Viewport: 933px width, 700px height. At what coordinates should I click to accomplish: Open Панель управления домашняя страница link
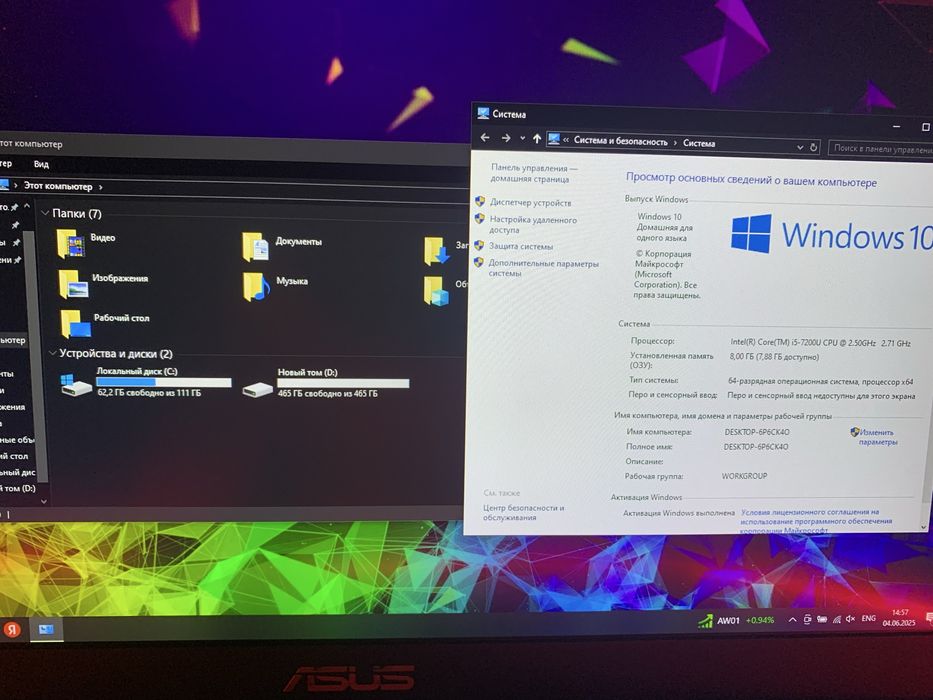pos(533,173)
